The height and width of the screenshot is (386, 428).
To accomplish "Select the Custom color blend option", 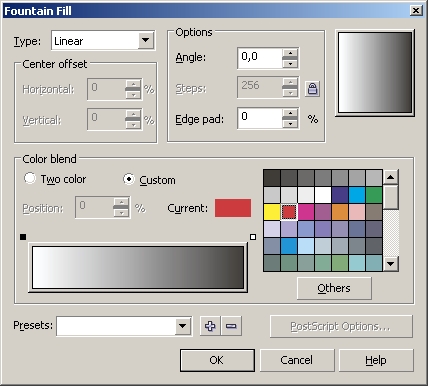I will pyautogui.click(x=129, y=179).
